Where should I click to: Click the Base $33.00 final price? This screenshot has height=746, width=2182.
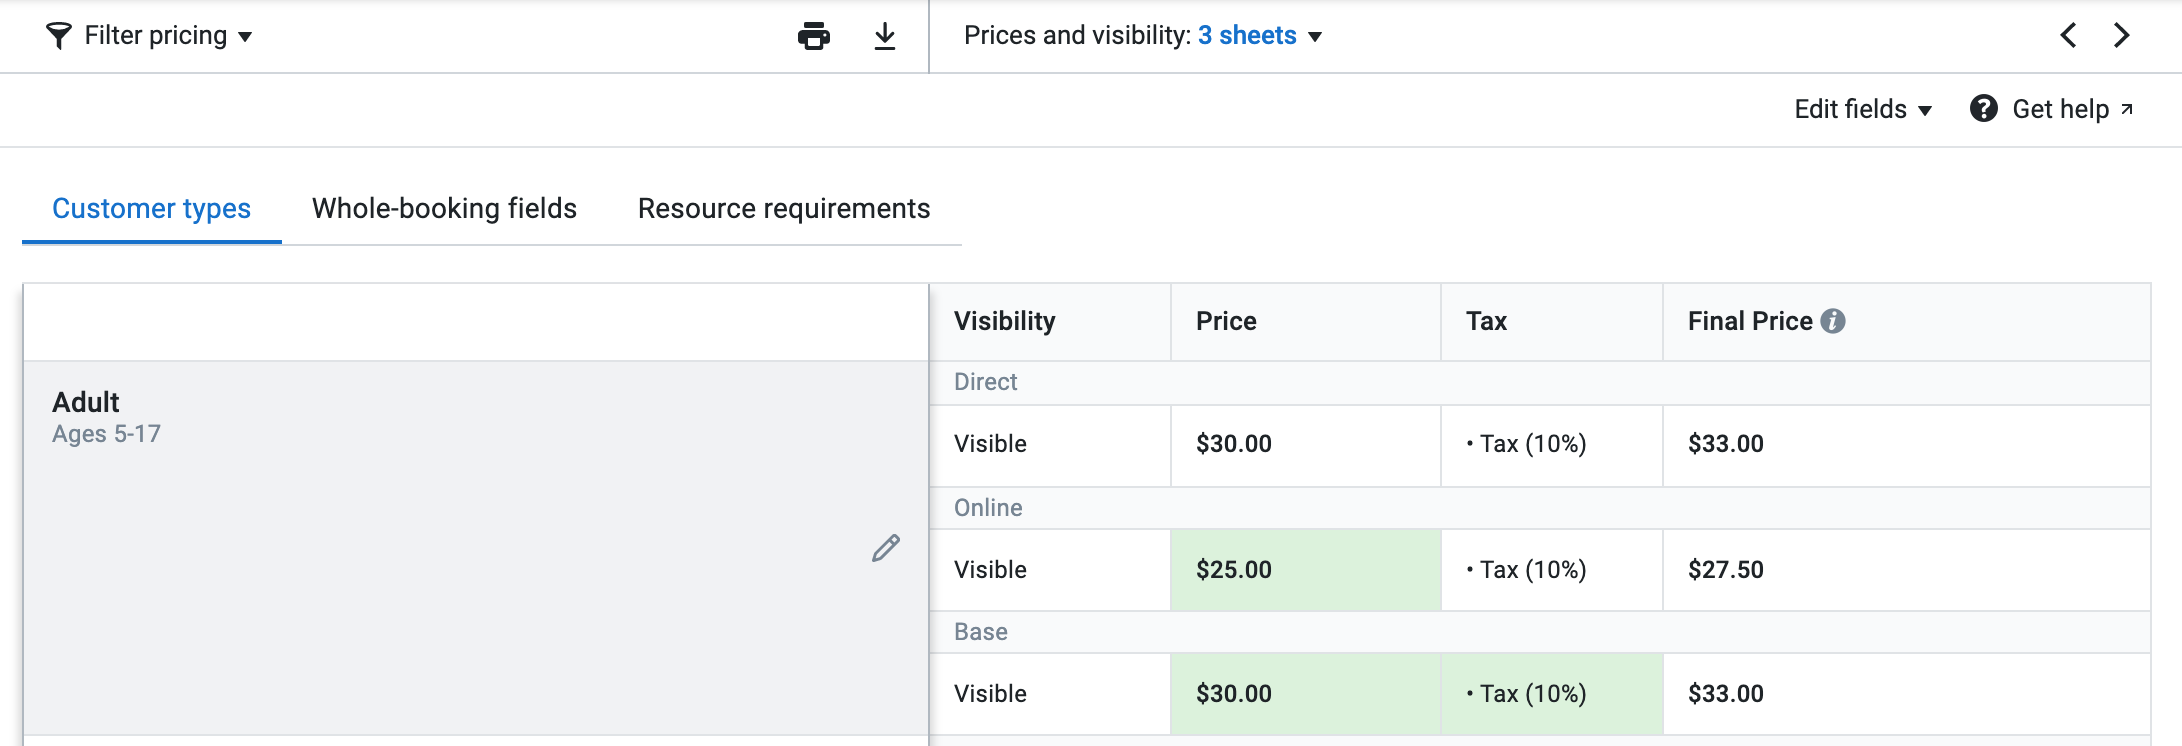click(x=1906, y=694)
